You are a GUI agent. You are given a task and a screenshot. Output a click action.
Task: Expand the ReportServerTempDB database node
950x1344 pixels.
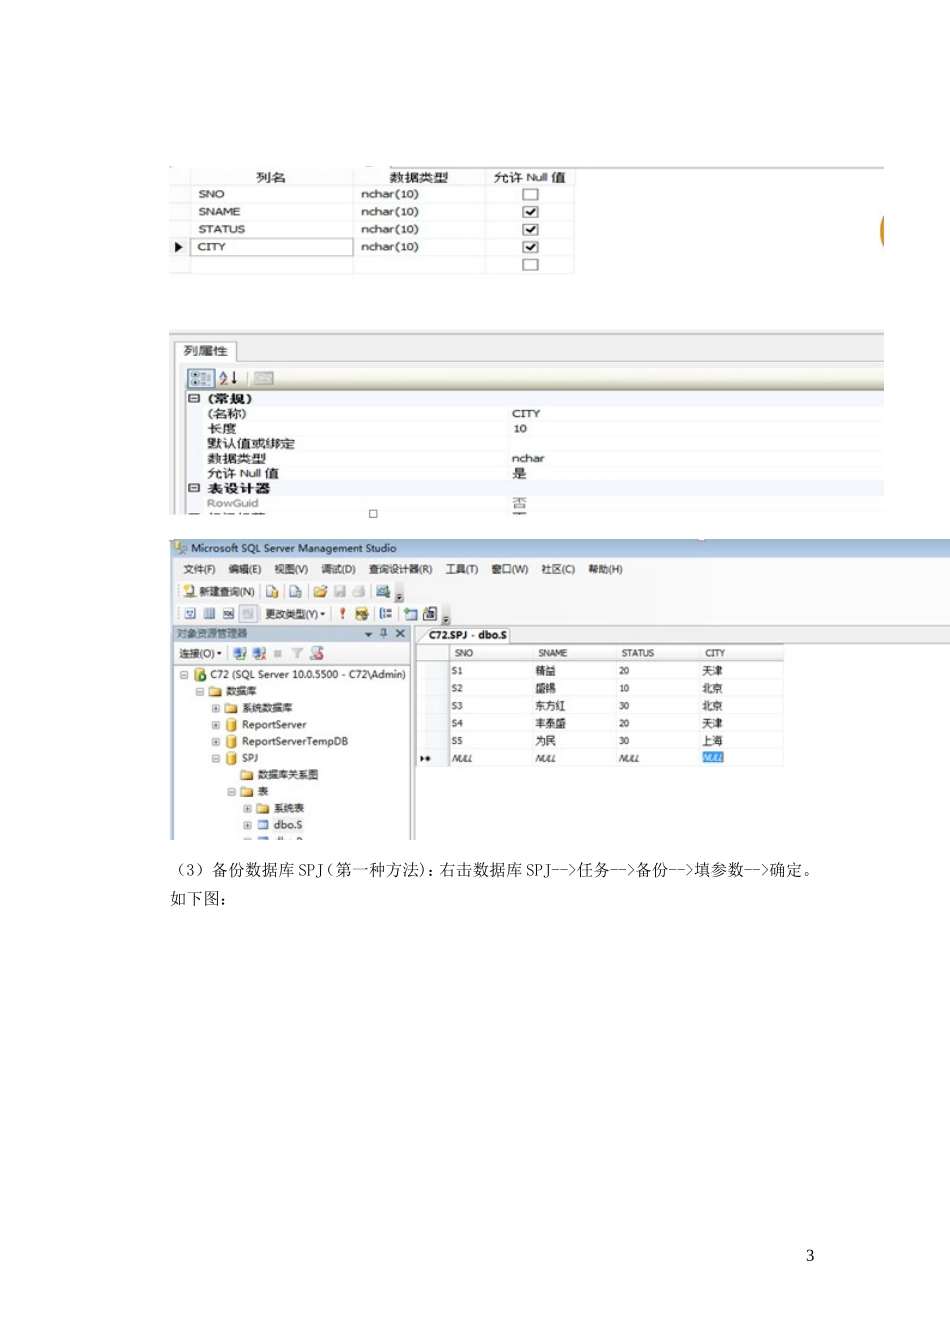pos(215,742)
